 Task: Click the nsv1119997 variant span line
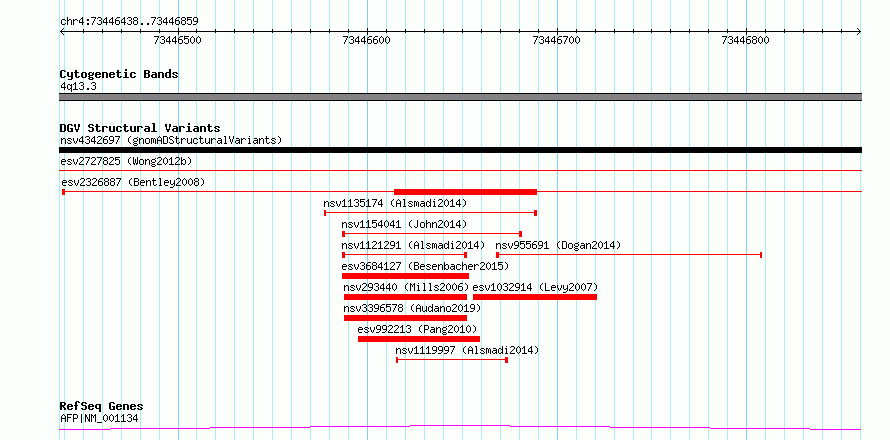click(x=452, y=360)
